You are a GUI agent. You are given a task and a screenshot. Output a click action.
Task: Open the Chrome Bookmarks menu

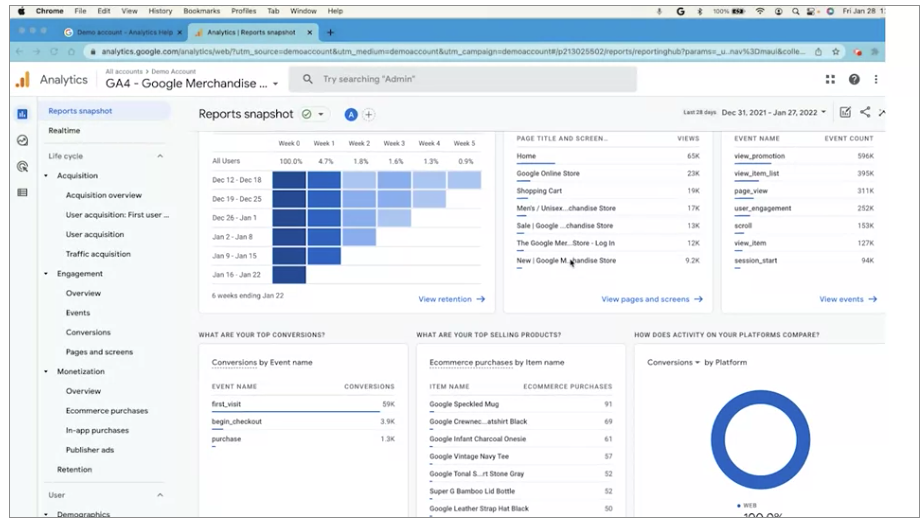pyautogui.click(x=202, y=11)
